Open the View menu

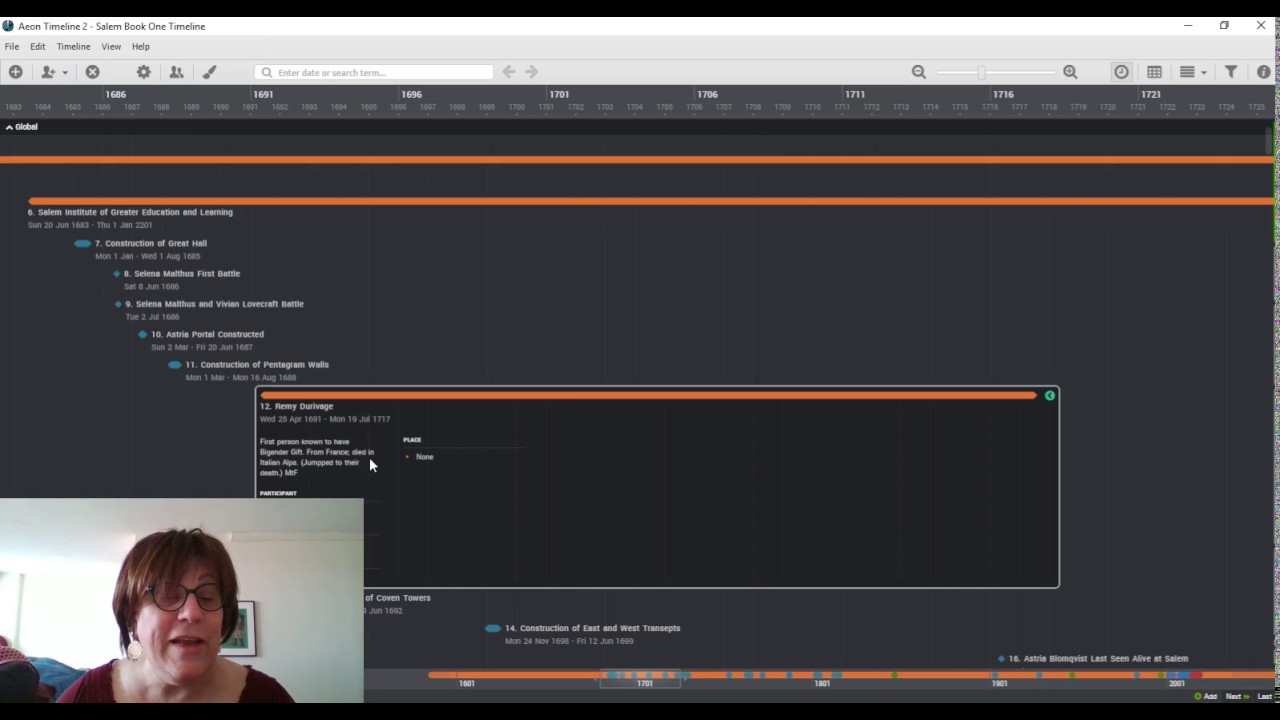(111, 47)
